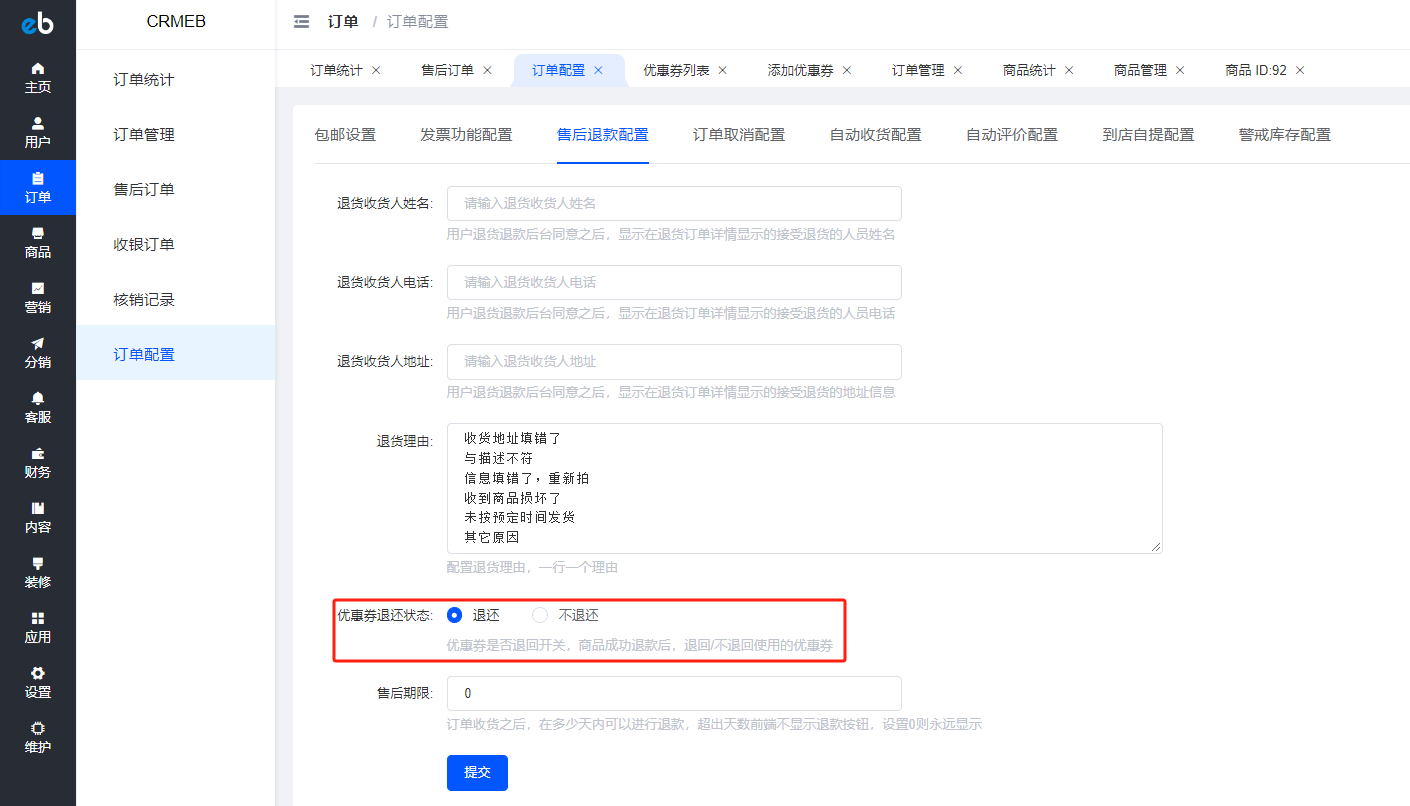Screen dimensions: 1410x806
Task: Close the 商品 ID:92 tab
Action: click(1299, 70)
